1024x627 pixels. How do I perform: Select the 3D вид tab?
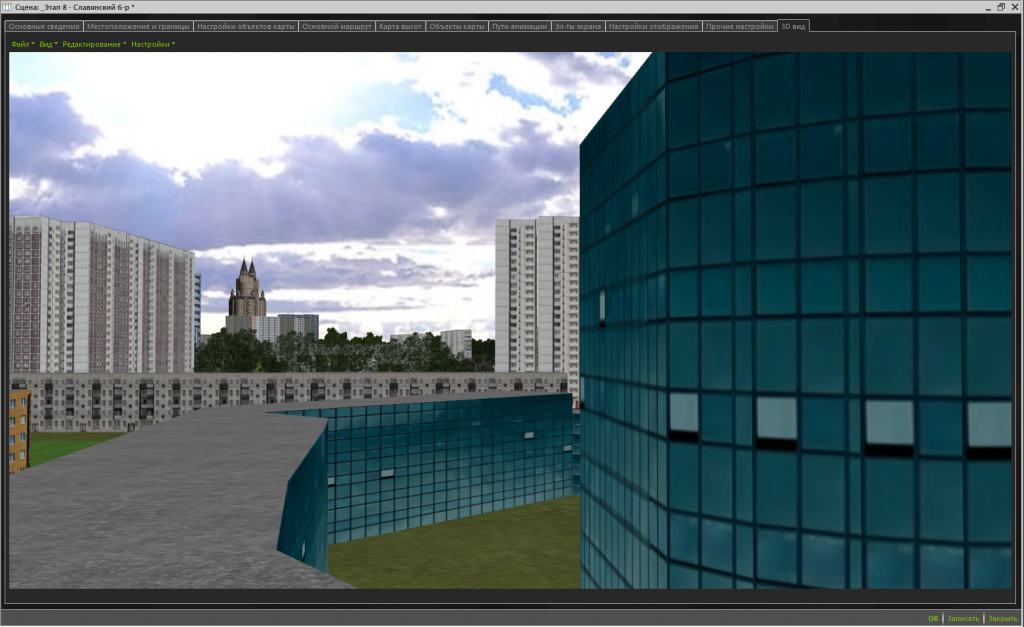793,27
